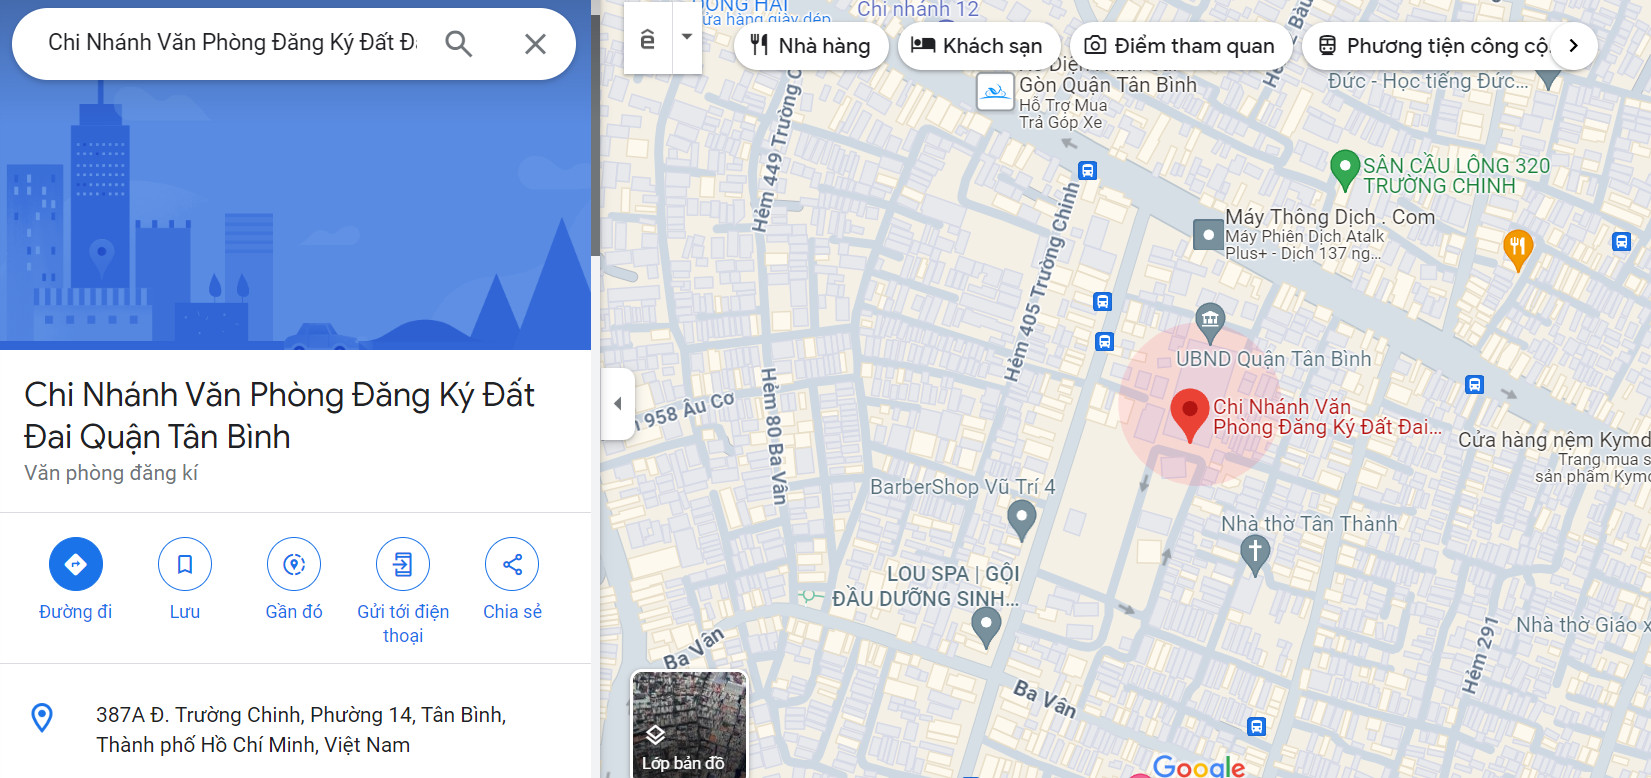Expand more category chips with the chevron
The height and width of the screenshot is (778, 1651).
point(1573,45)
